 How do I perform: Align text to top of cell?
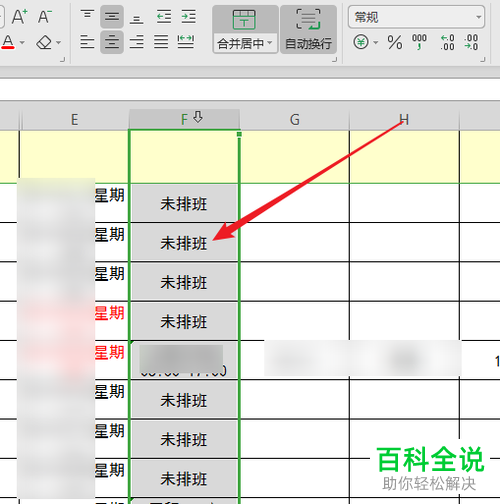[x=87, y=16]
